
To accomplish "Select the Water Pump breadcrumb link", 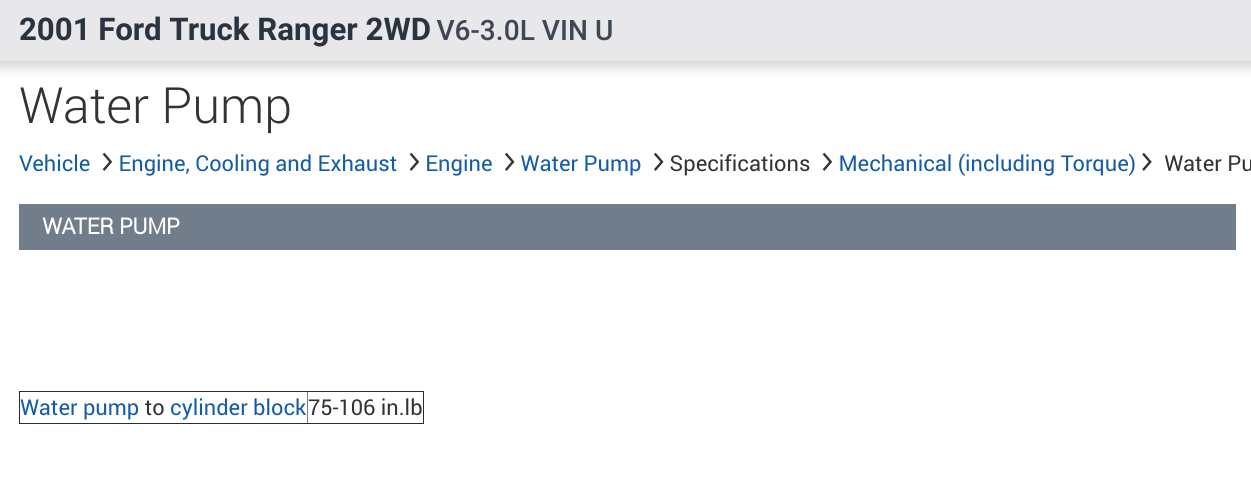I will point(580,164).
